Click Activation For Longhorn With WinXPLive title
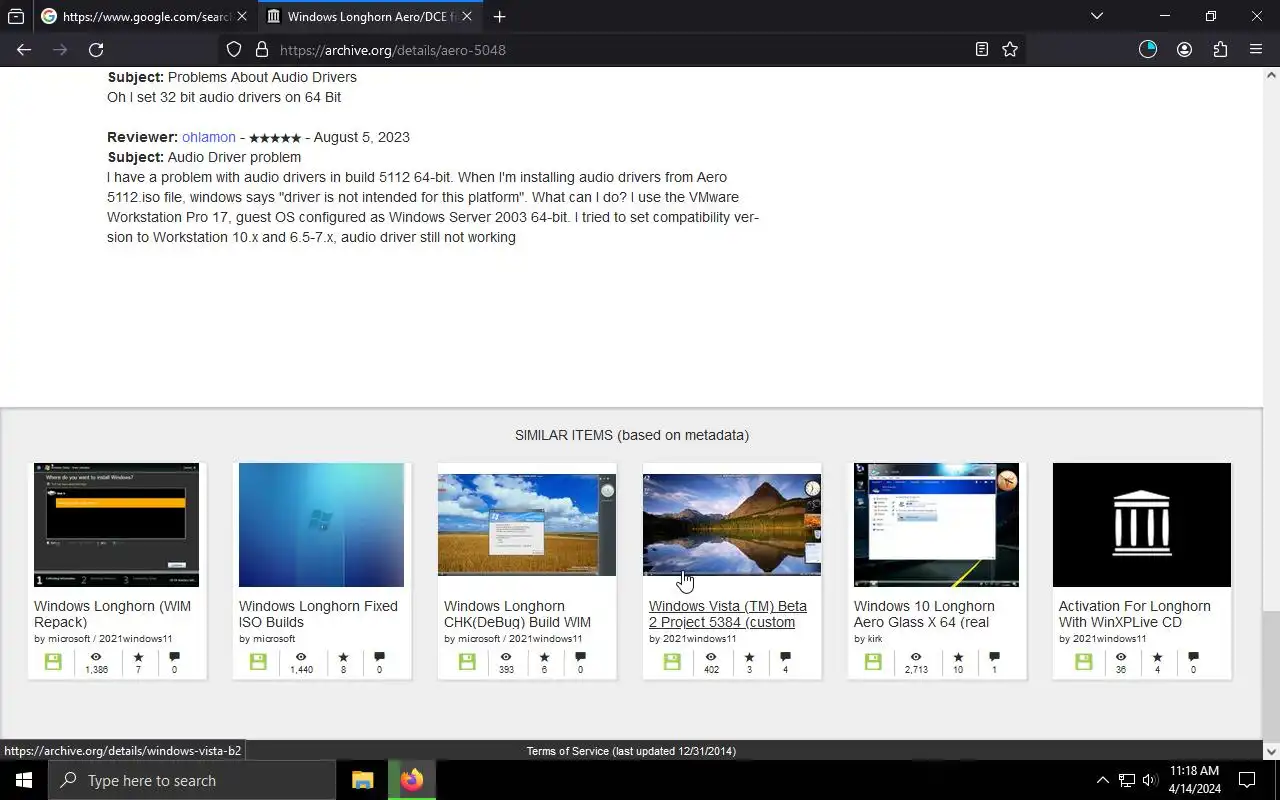The width and height of the screenshot is (1280, 800). 1134,614
